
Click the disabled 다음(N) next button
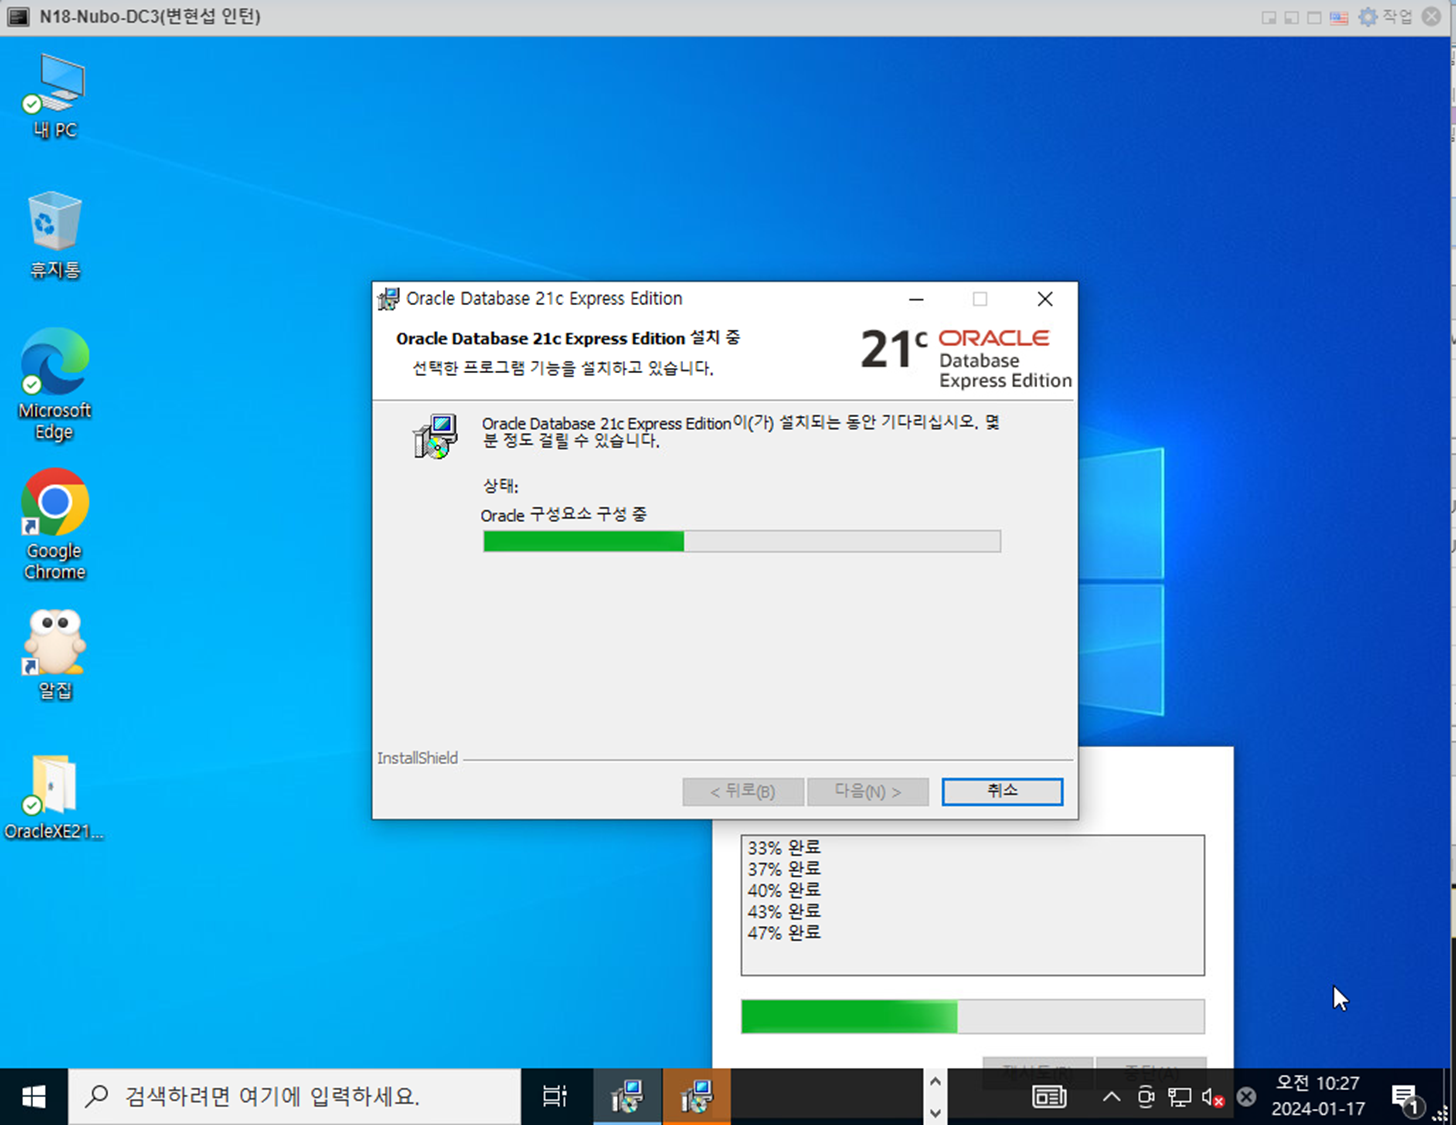tap(868, 791)
